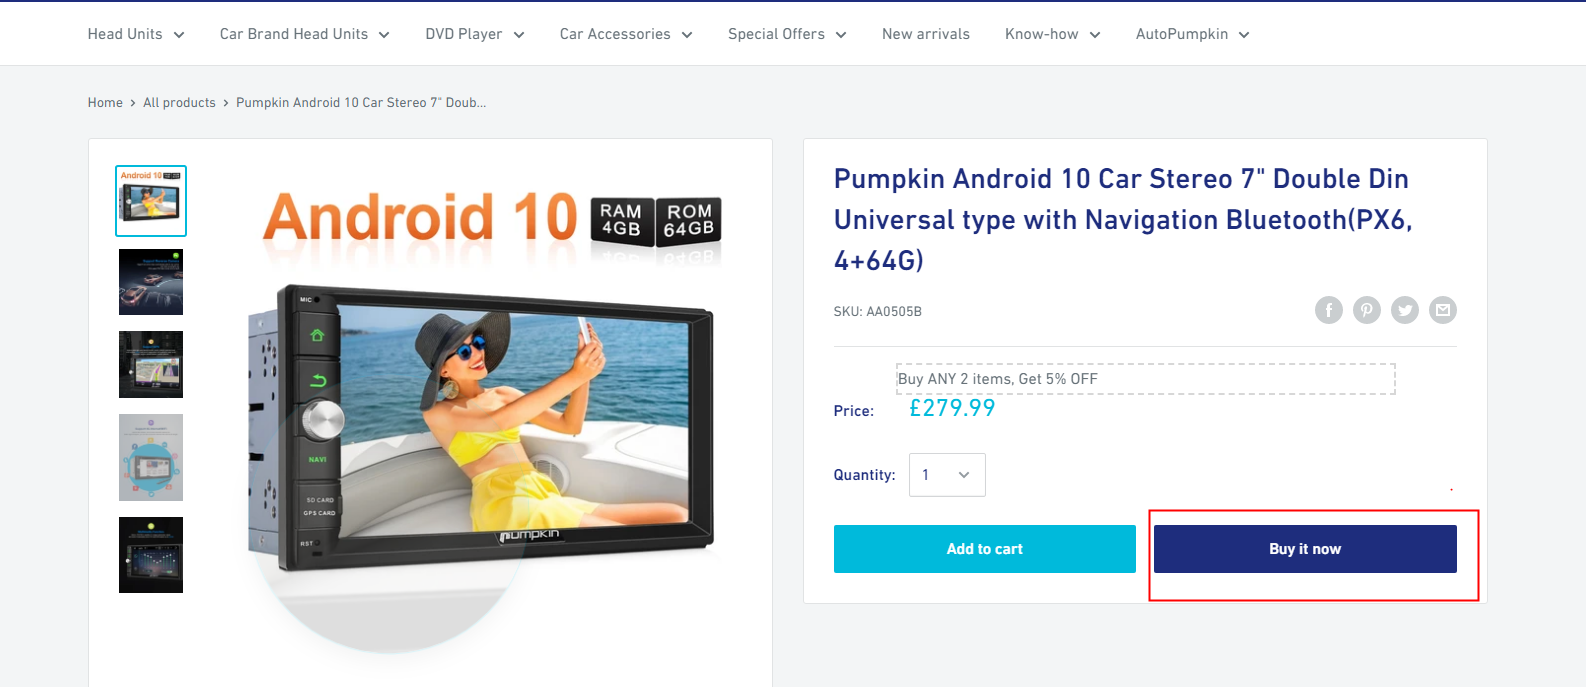
Task: Expand AutoPumpkin menu
Action: pos(1193,34)
